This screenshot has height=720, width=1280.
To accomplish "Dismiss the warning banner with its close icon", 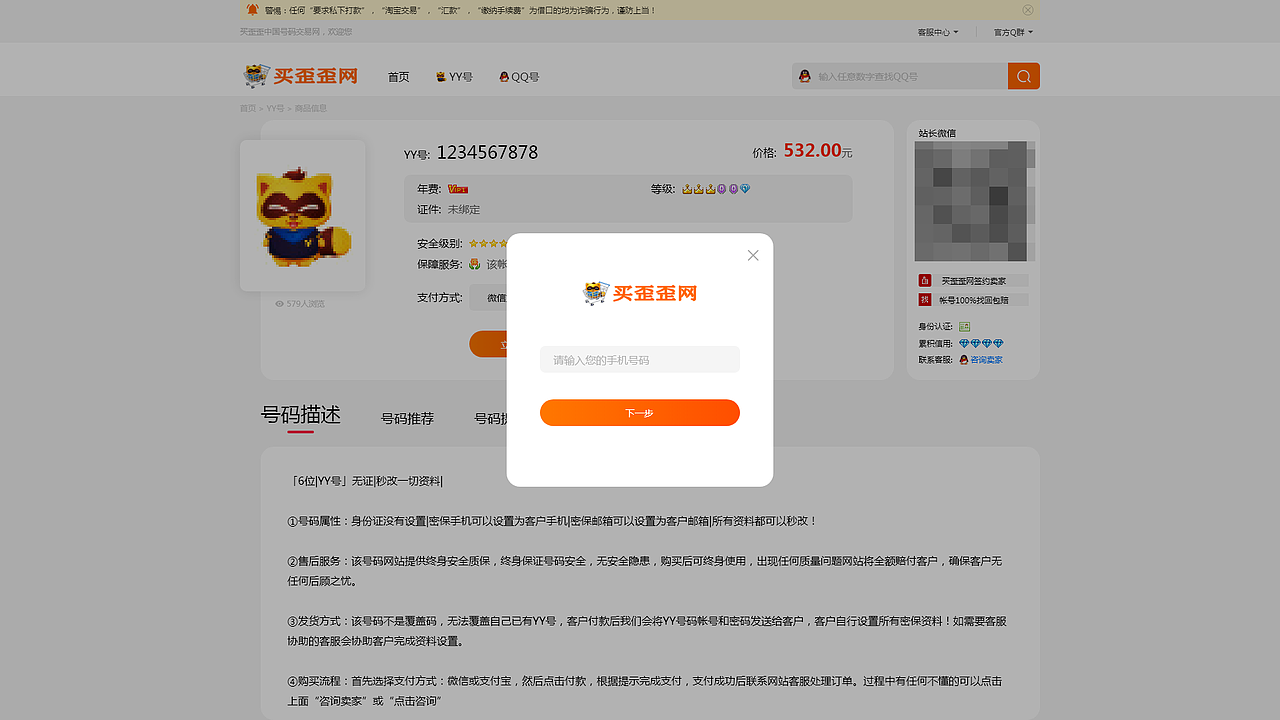I will tap(1028, 10).
